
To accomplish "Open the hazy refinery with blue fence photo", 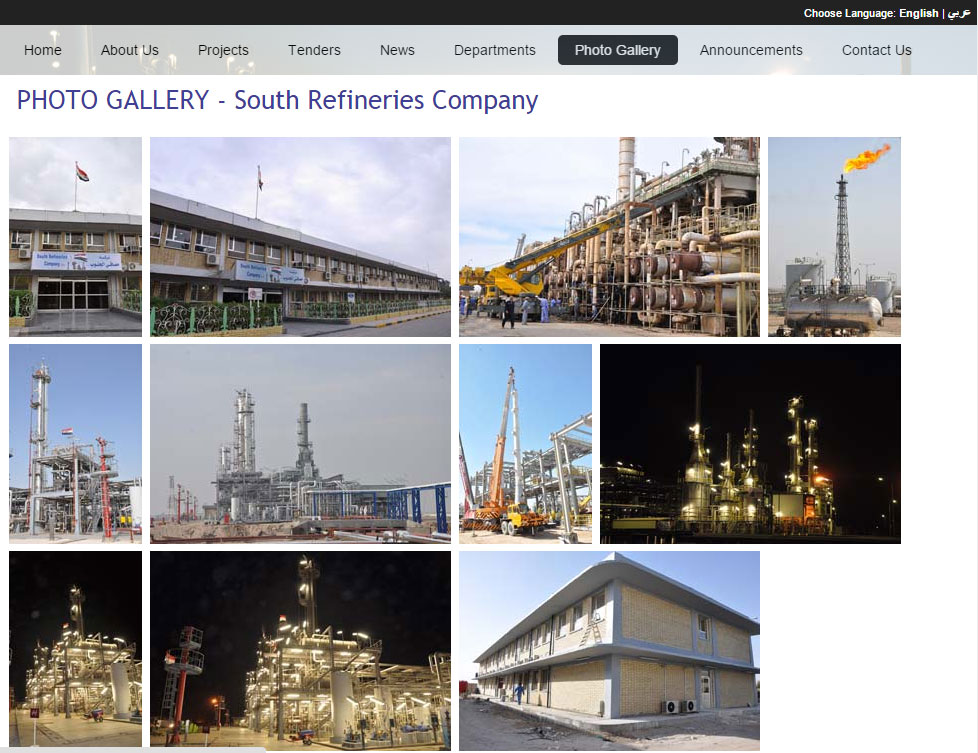I will coord(300,443).
